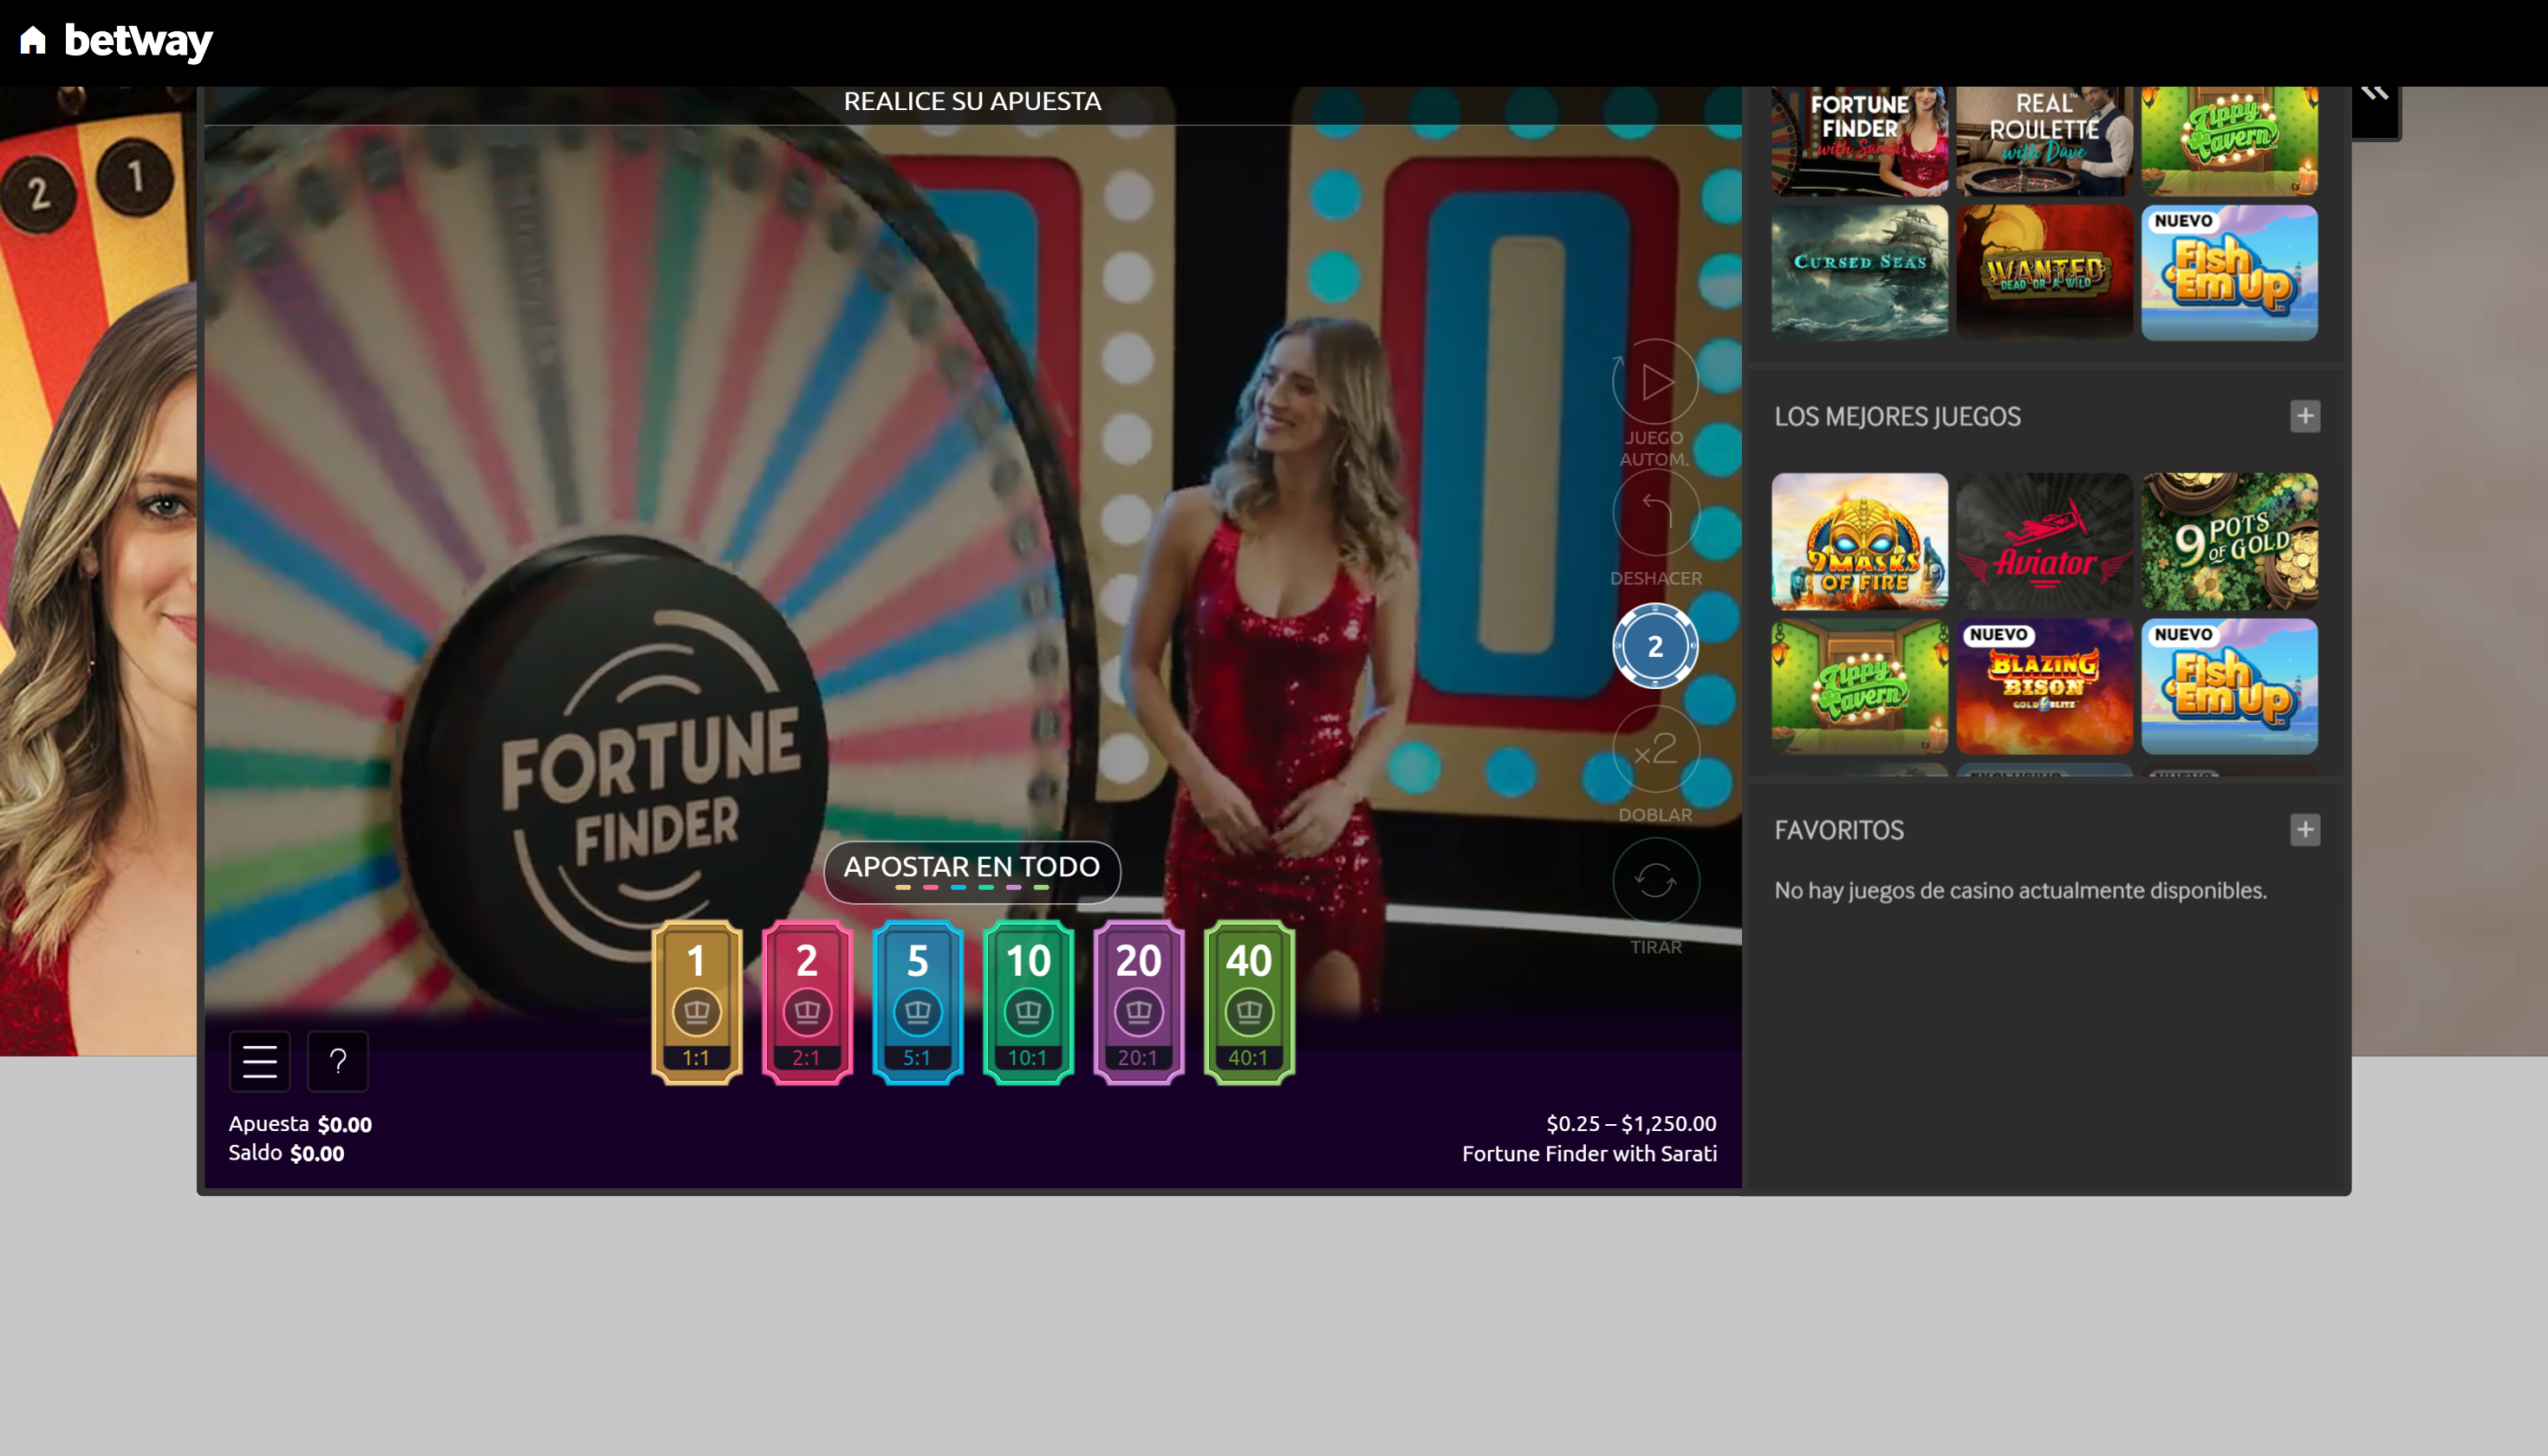Image resolution: width=2548 pixels, height=1456 pixels.
Task: Bet on the green 40 segment (40:1)
Action: (1249, 1002)
